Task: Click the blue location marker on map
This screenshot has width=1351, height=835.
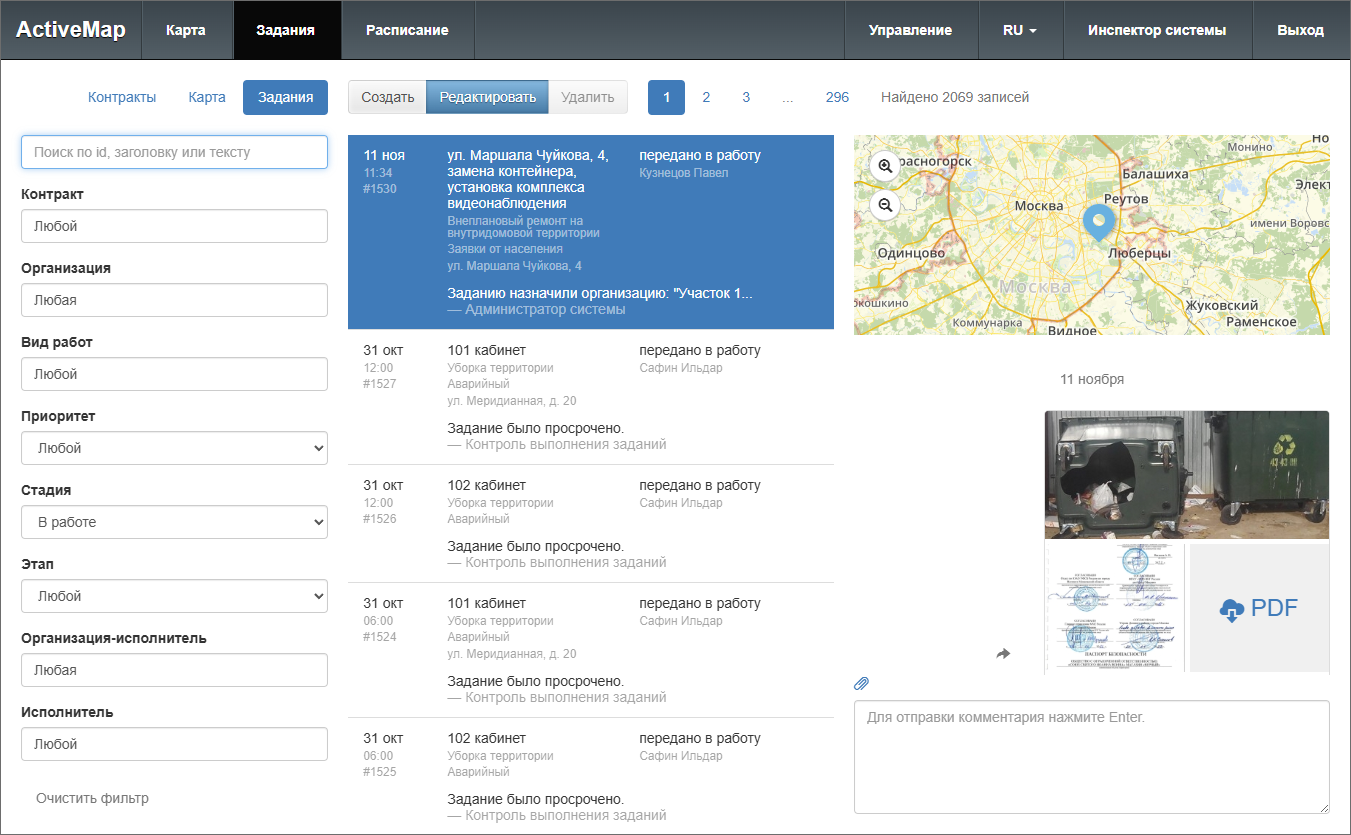Action: tap(1098, 221)
